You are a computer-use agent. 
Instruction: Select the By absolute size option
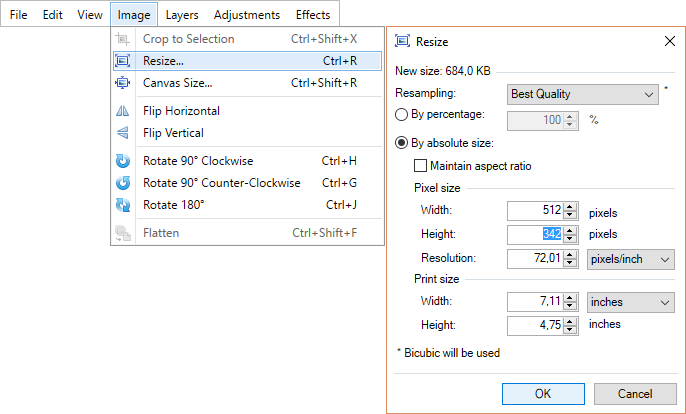click(401, 143)
